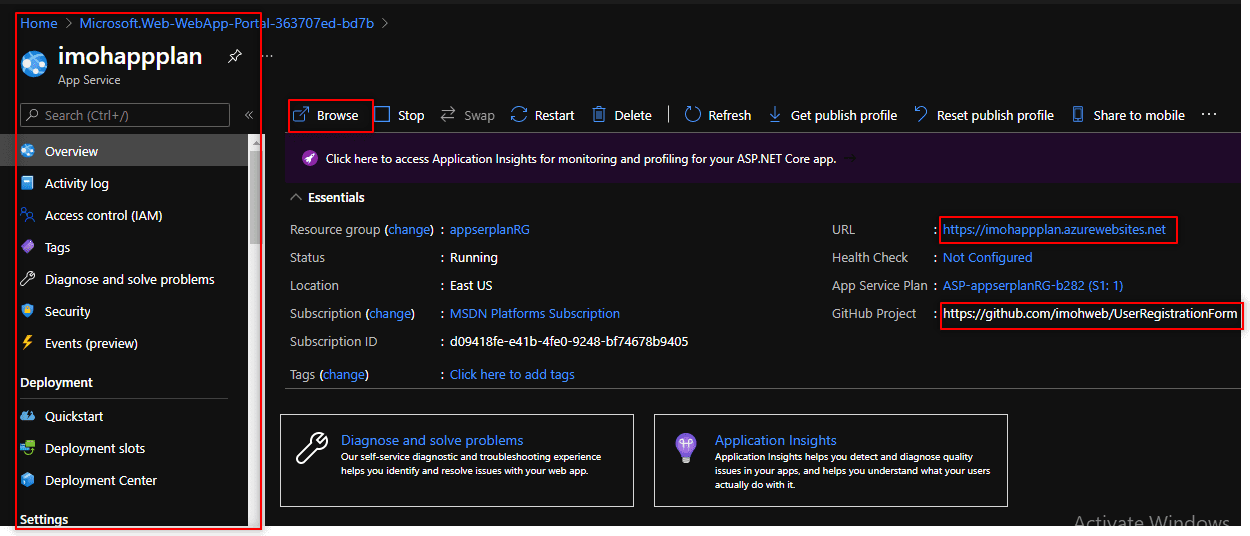This screenshot has height=536, width=1250.
Task: Click the Quickstart cloud icon
Action: (28, 416)
